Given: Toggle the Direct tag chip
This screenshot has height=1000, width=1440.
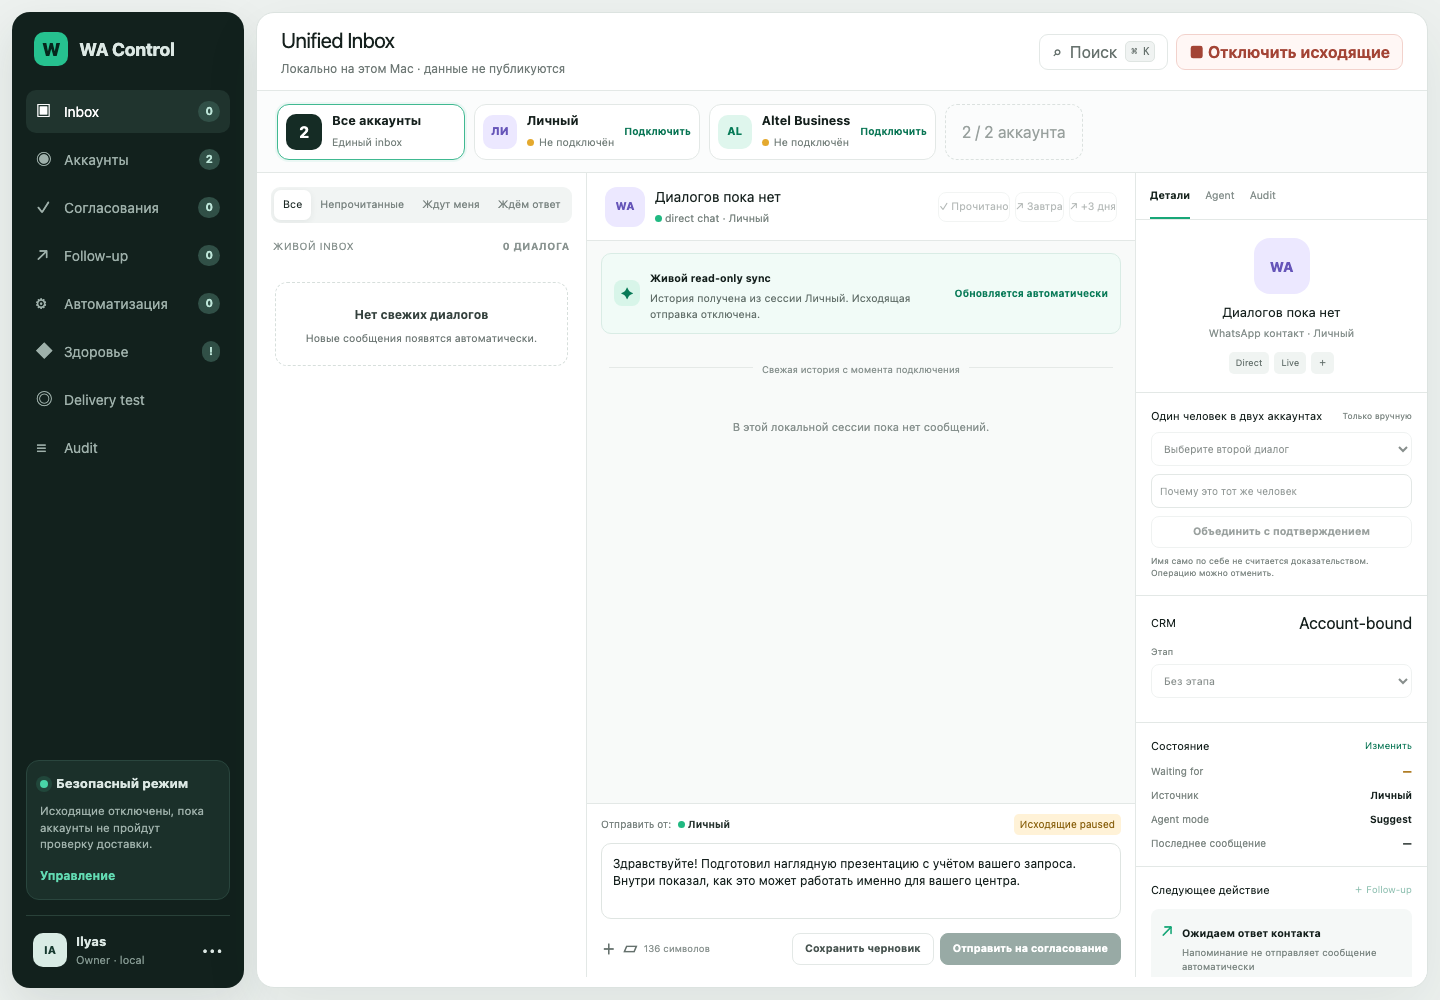Looking at the screenshot, I should [1249, 363].
